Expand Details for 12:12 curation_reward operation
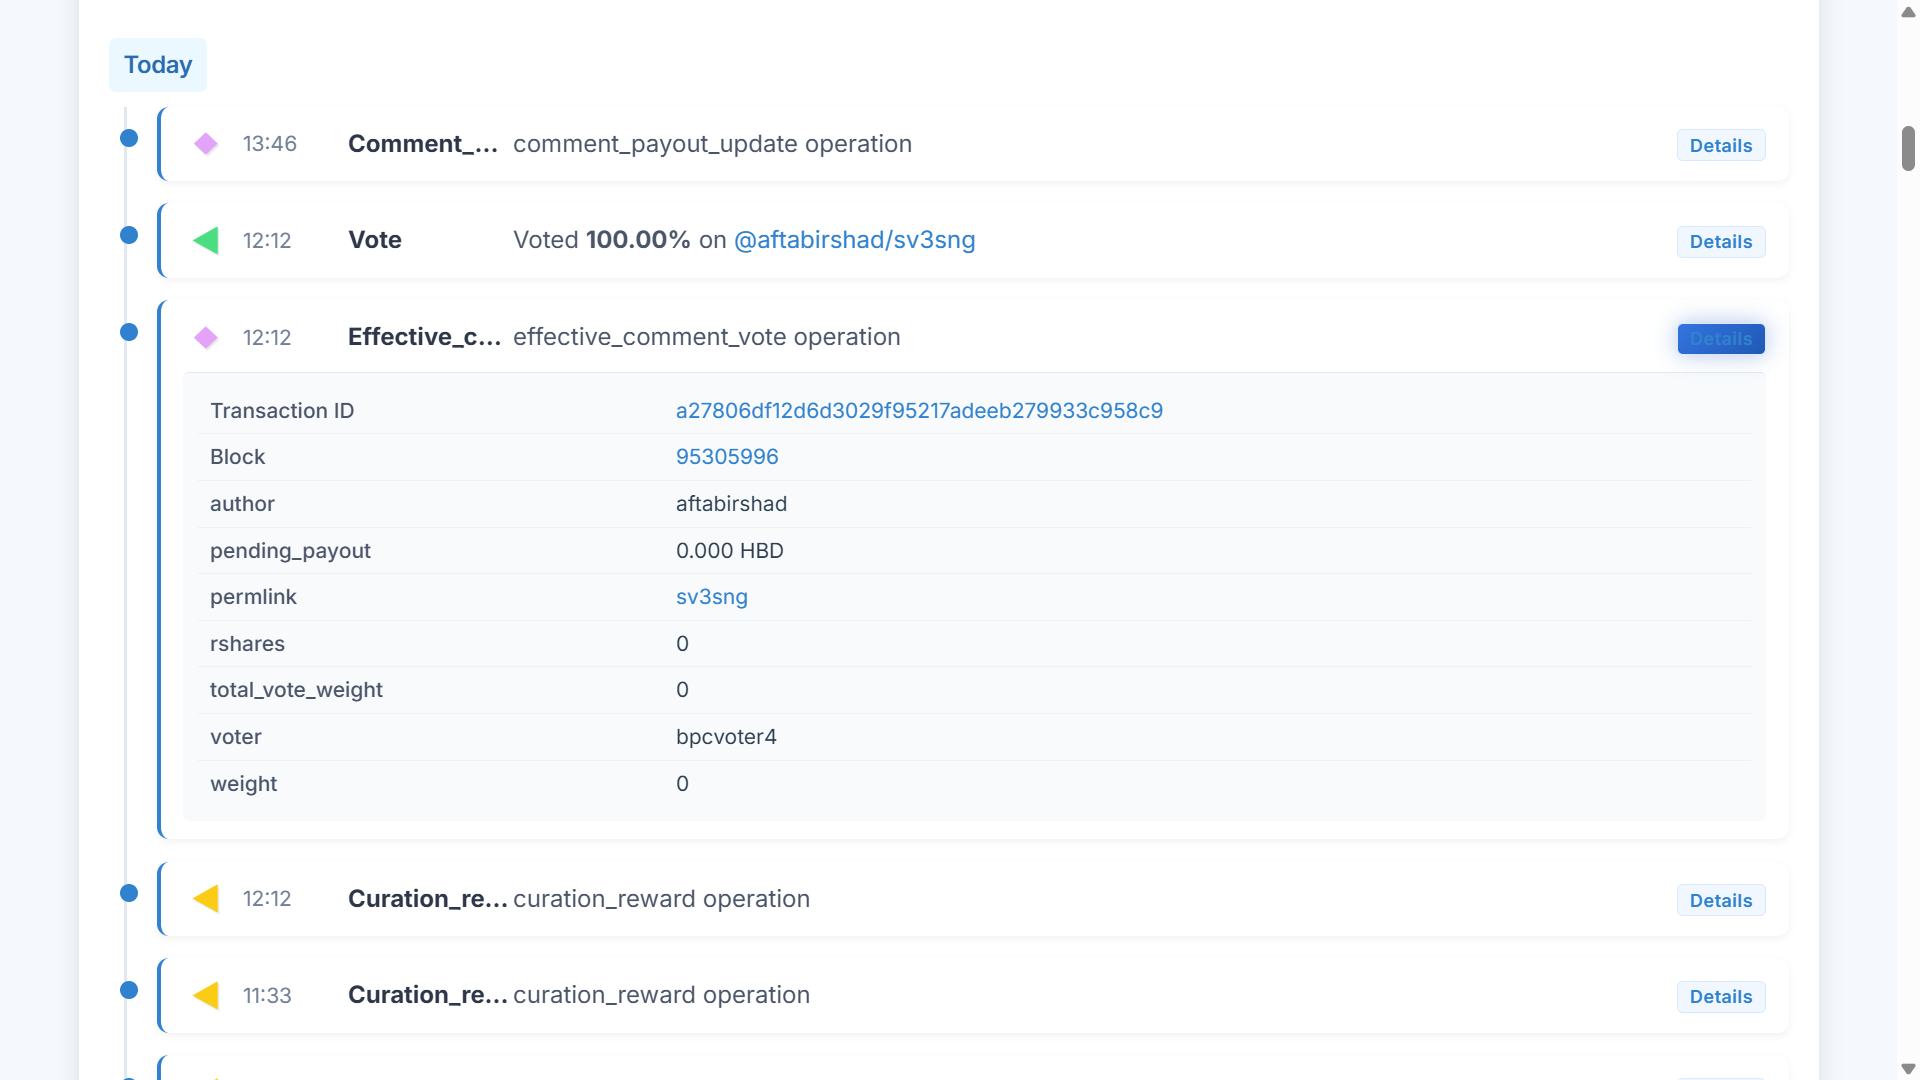The height and width of the screenshot is (1080, 1920). click(1721, 901)
